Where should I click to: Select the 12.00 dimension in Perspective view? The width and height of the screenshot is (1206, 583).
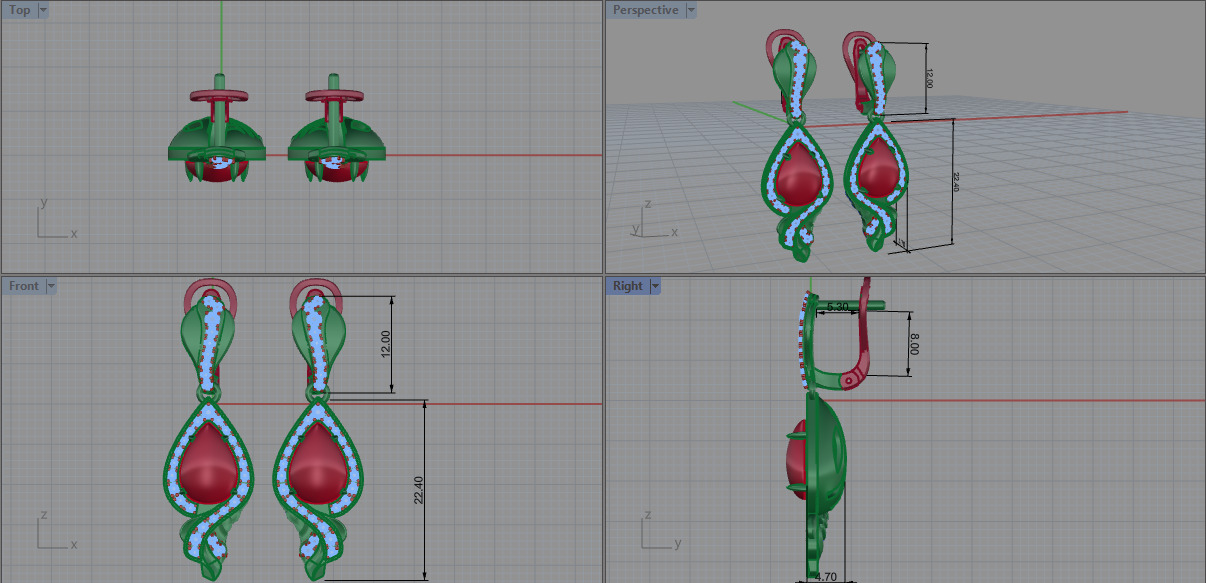tap(928, 78)
